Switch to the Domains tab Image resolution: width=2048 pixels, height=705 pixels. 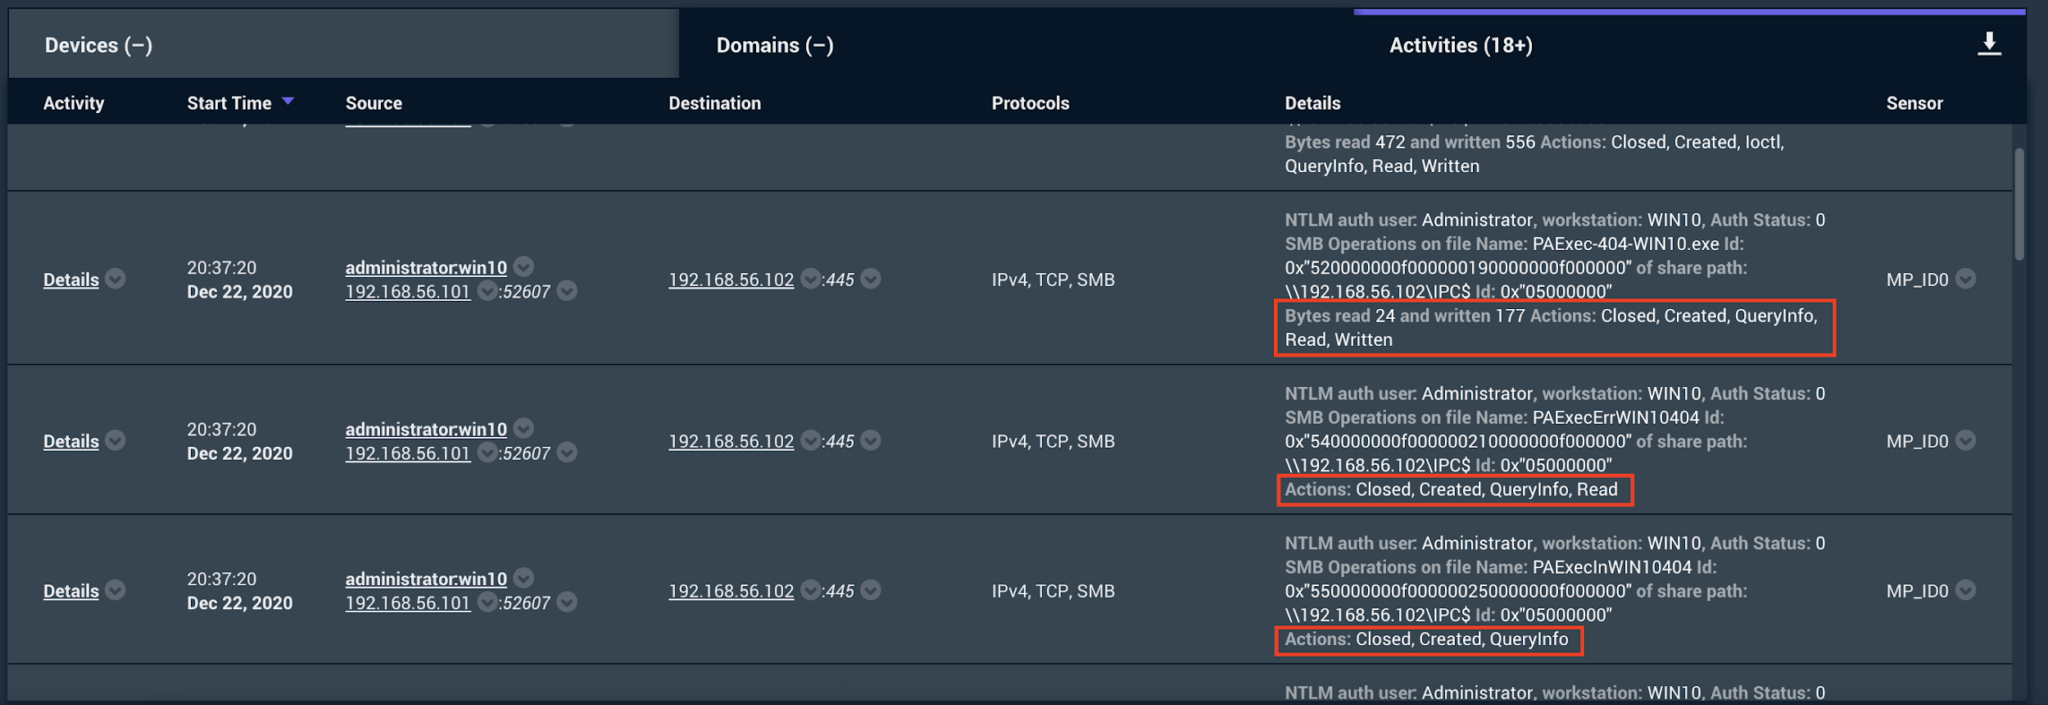tap(774, 45)
